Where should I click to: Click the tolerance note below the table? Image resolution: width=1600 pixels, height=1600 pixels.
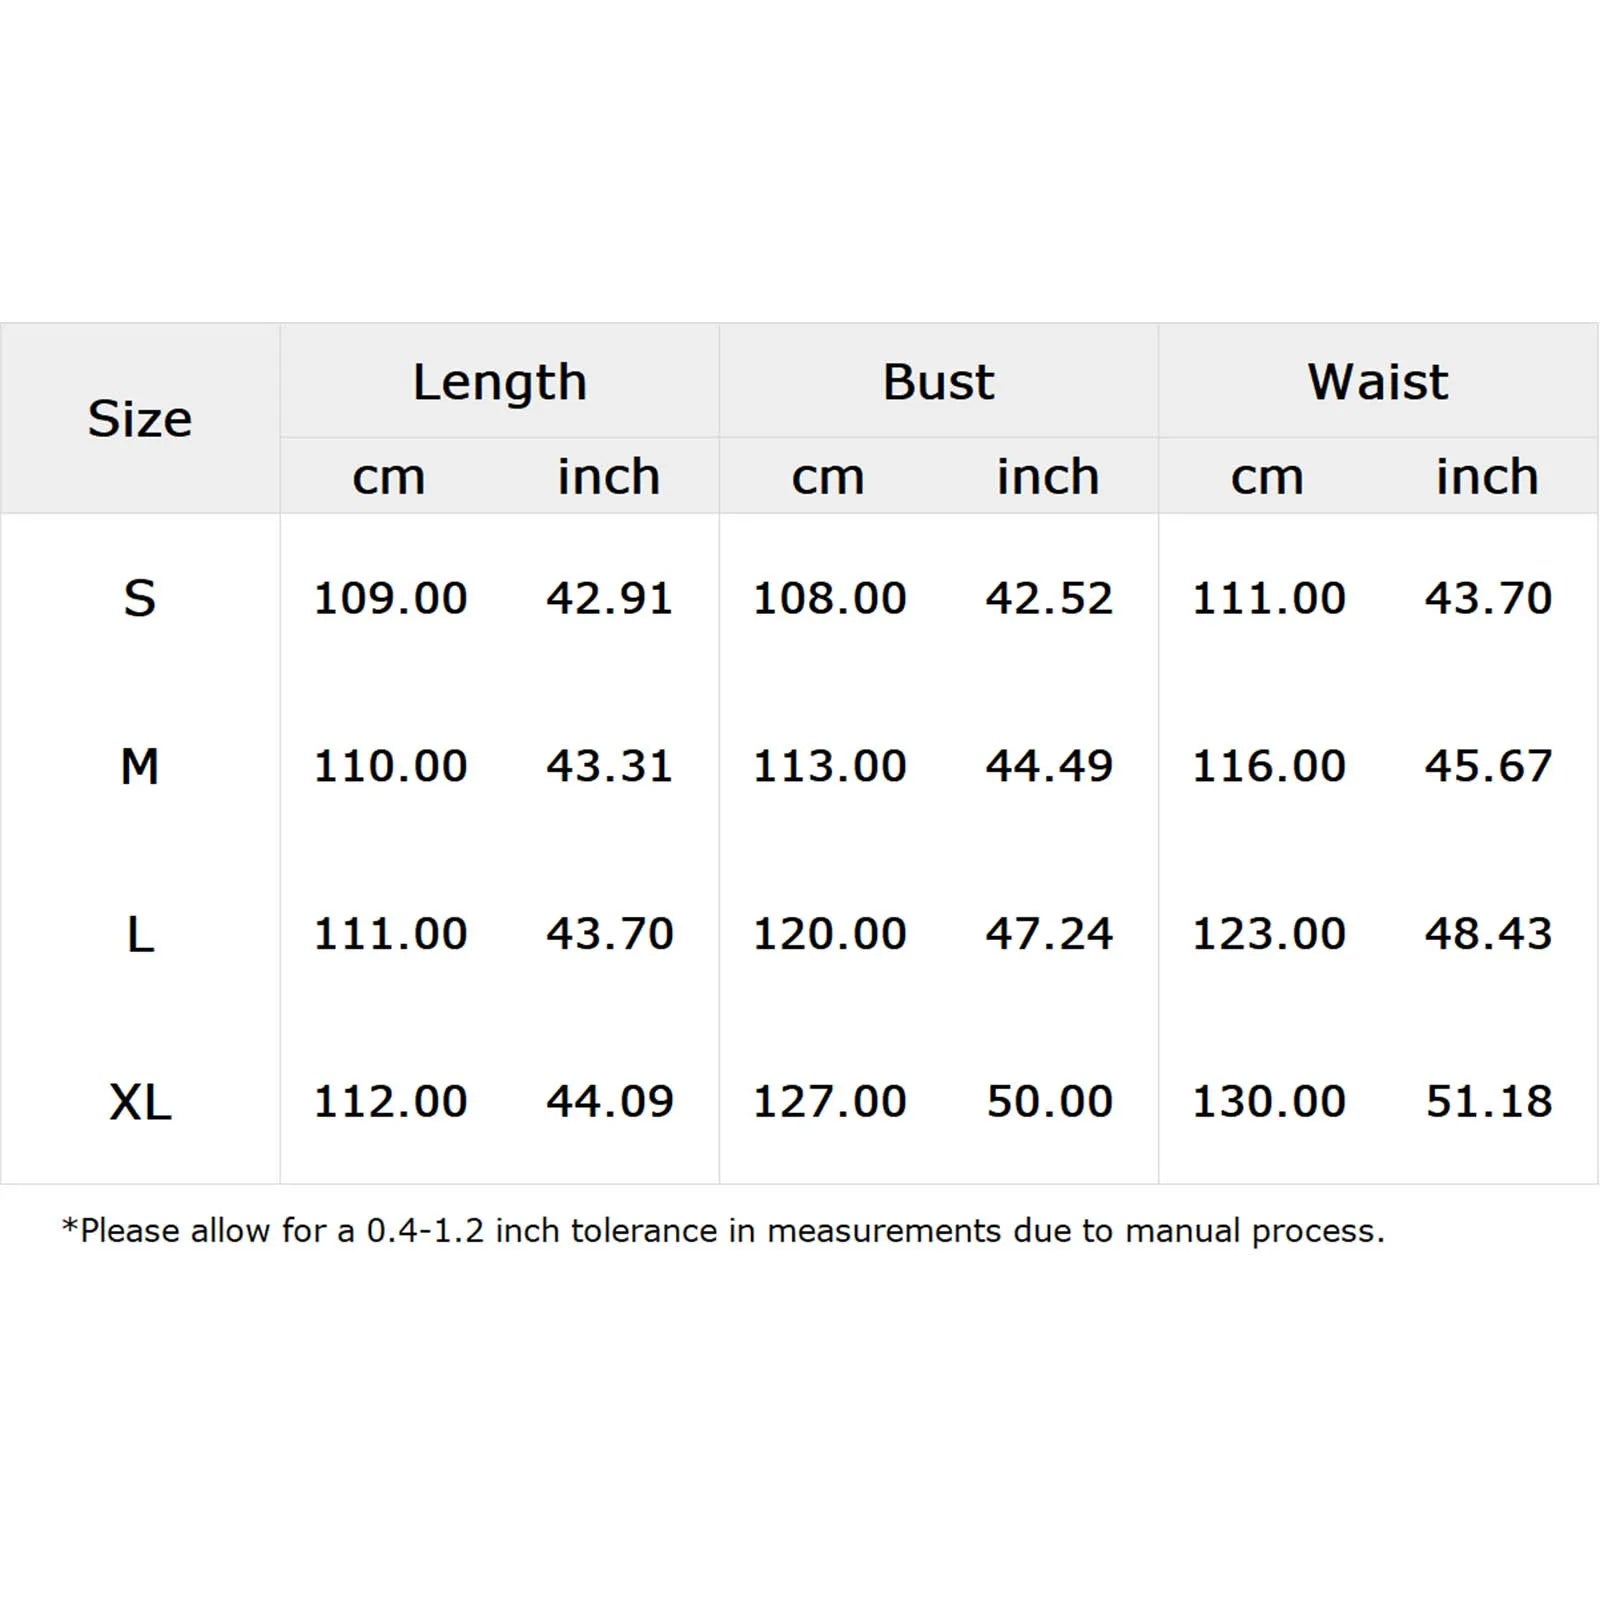pos(723,1231)
